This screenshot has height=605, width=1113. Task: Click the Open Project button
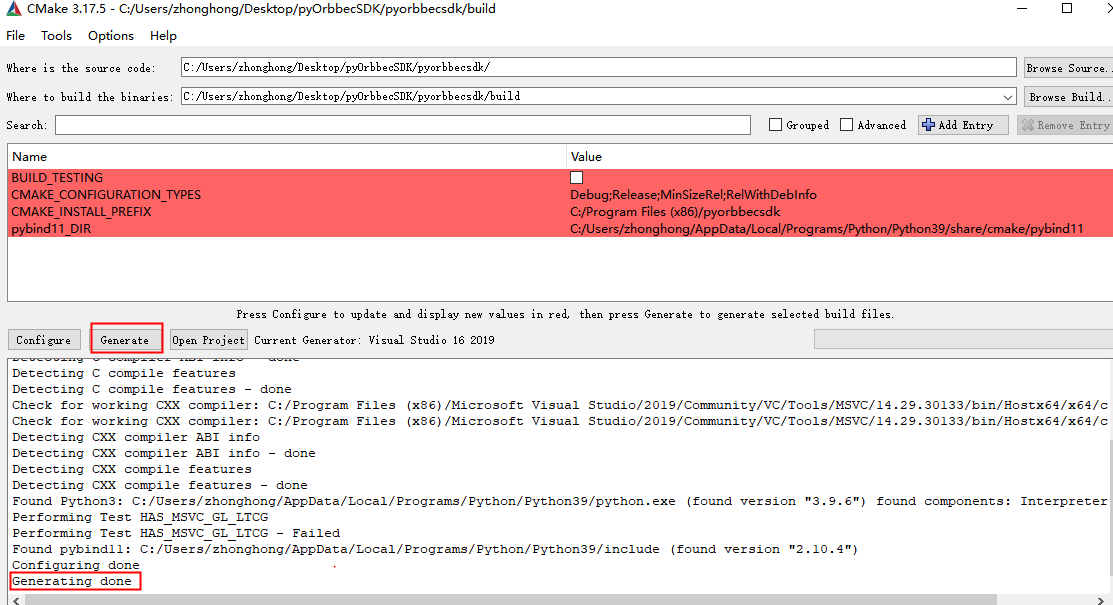click(208, 340)
